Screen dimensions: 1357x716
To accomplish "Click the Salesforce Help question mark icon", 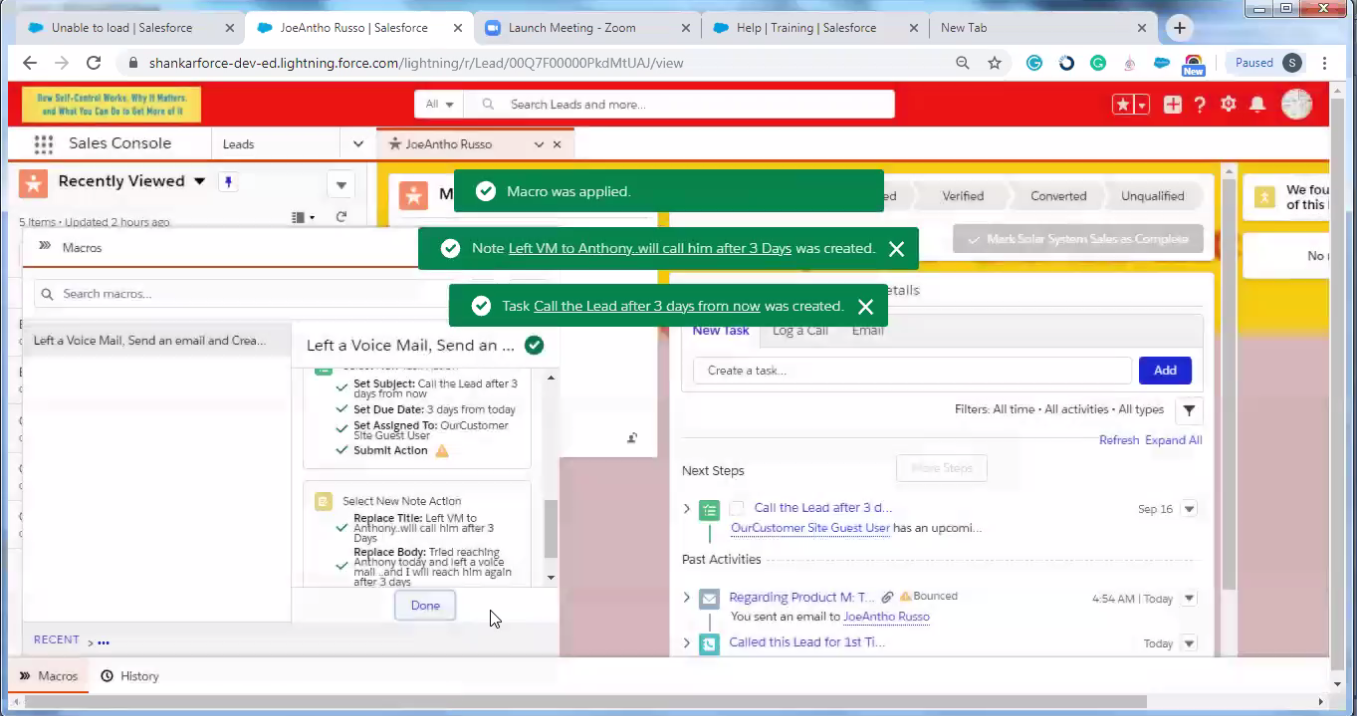I will pos(1199,104).
